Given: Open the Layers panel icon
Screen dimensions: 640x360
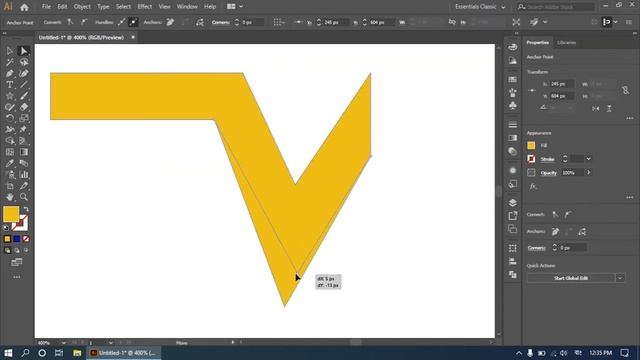Looking at the screenshot, I should pos(513,202).
